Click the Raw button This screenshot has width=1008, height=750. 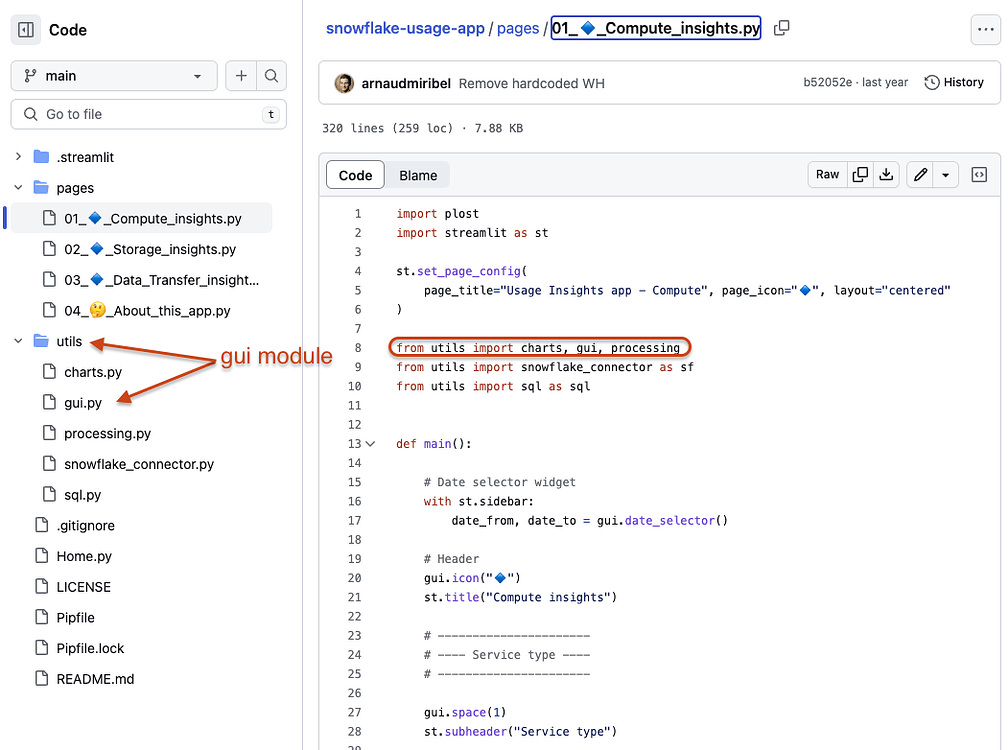[827, 174]
